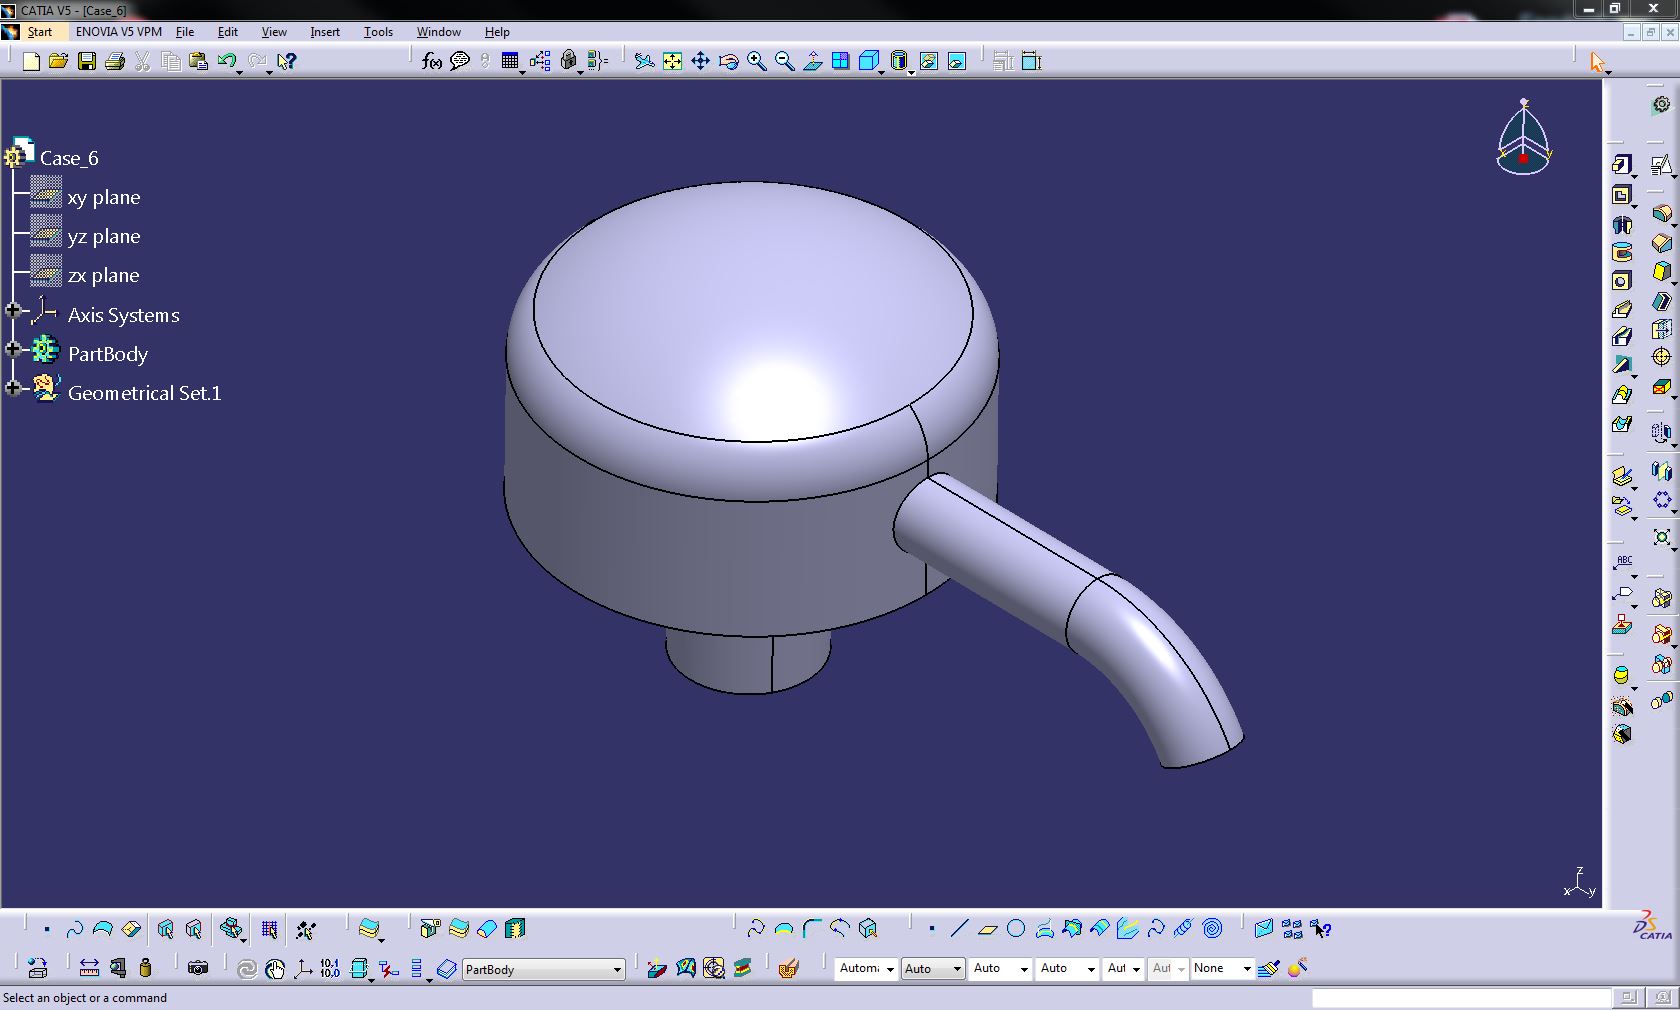Click the Shading view mode cylinder icon
Image resolution: width=1680 pixels, height=1010 pixels.
point(898,61)
